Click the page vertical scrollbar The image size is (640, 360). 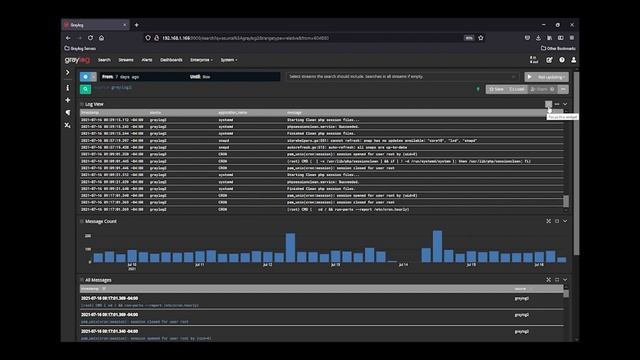(x=576, y=163)
